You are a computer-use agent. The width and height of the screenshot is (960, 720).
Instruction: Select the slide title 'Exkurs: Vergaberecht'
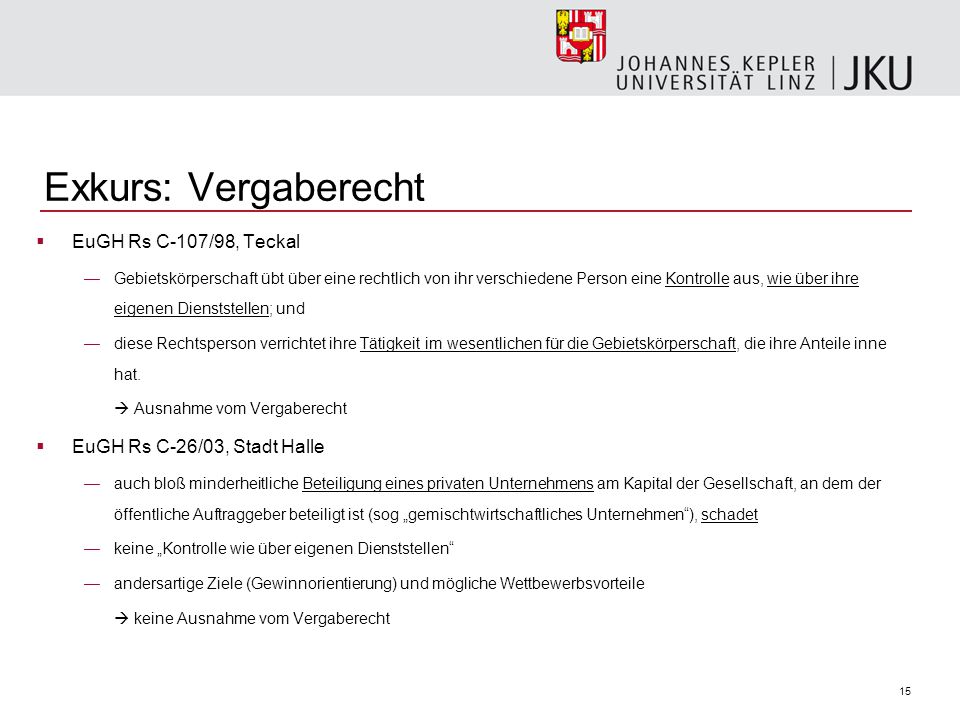pyautogui.click(x=234, y=187)
